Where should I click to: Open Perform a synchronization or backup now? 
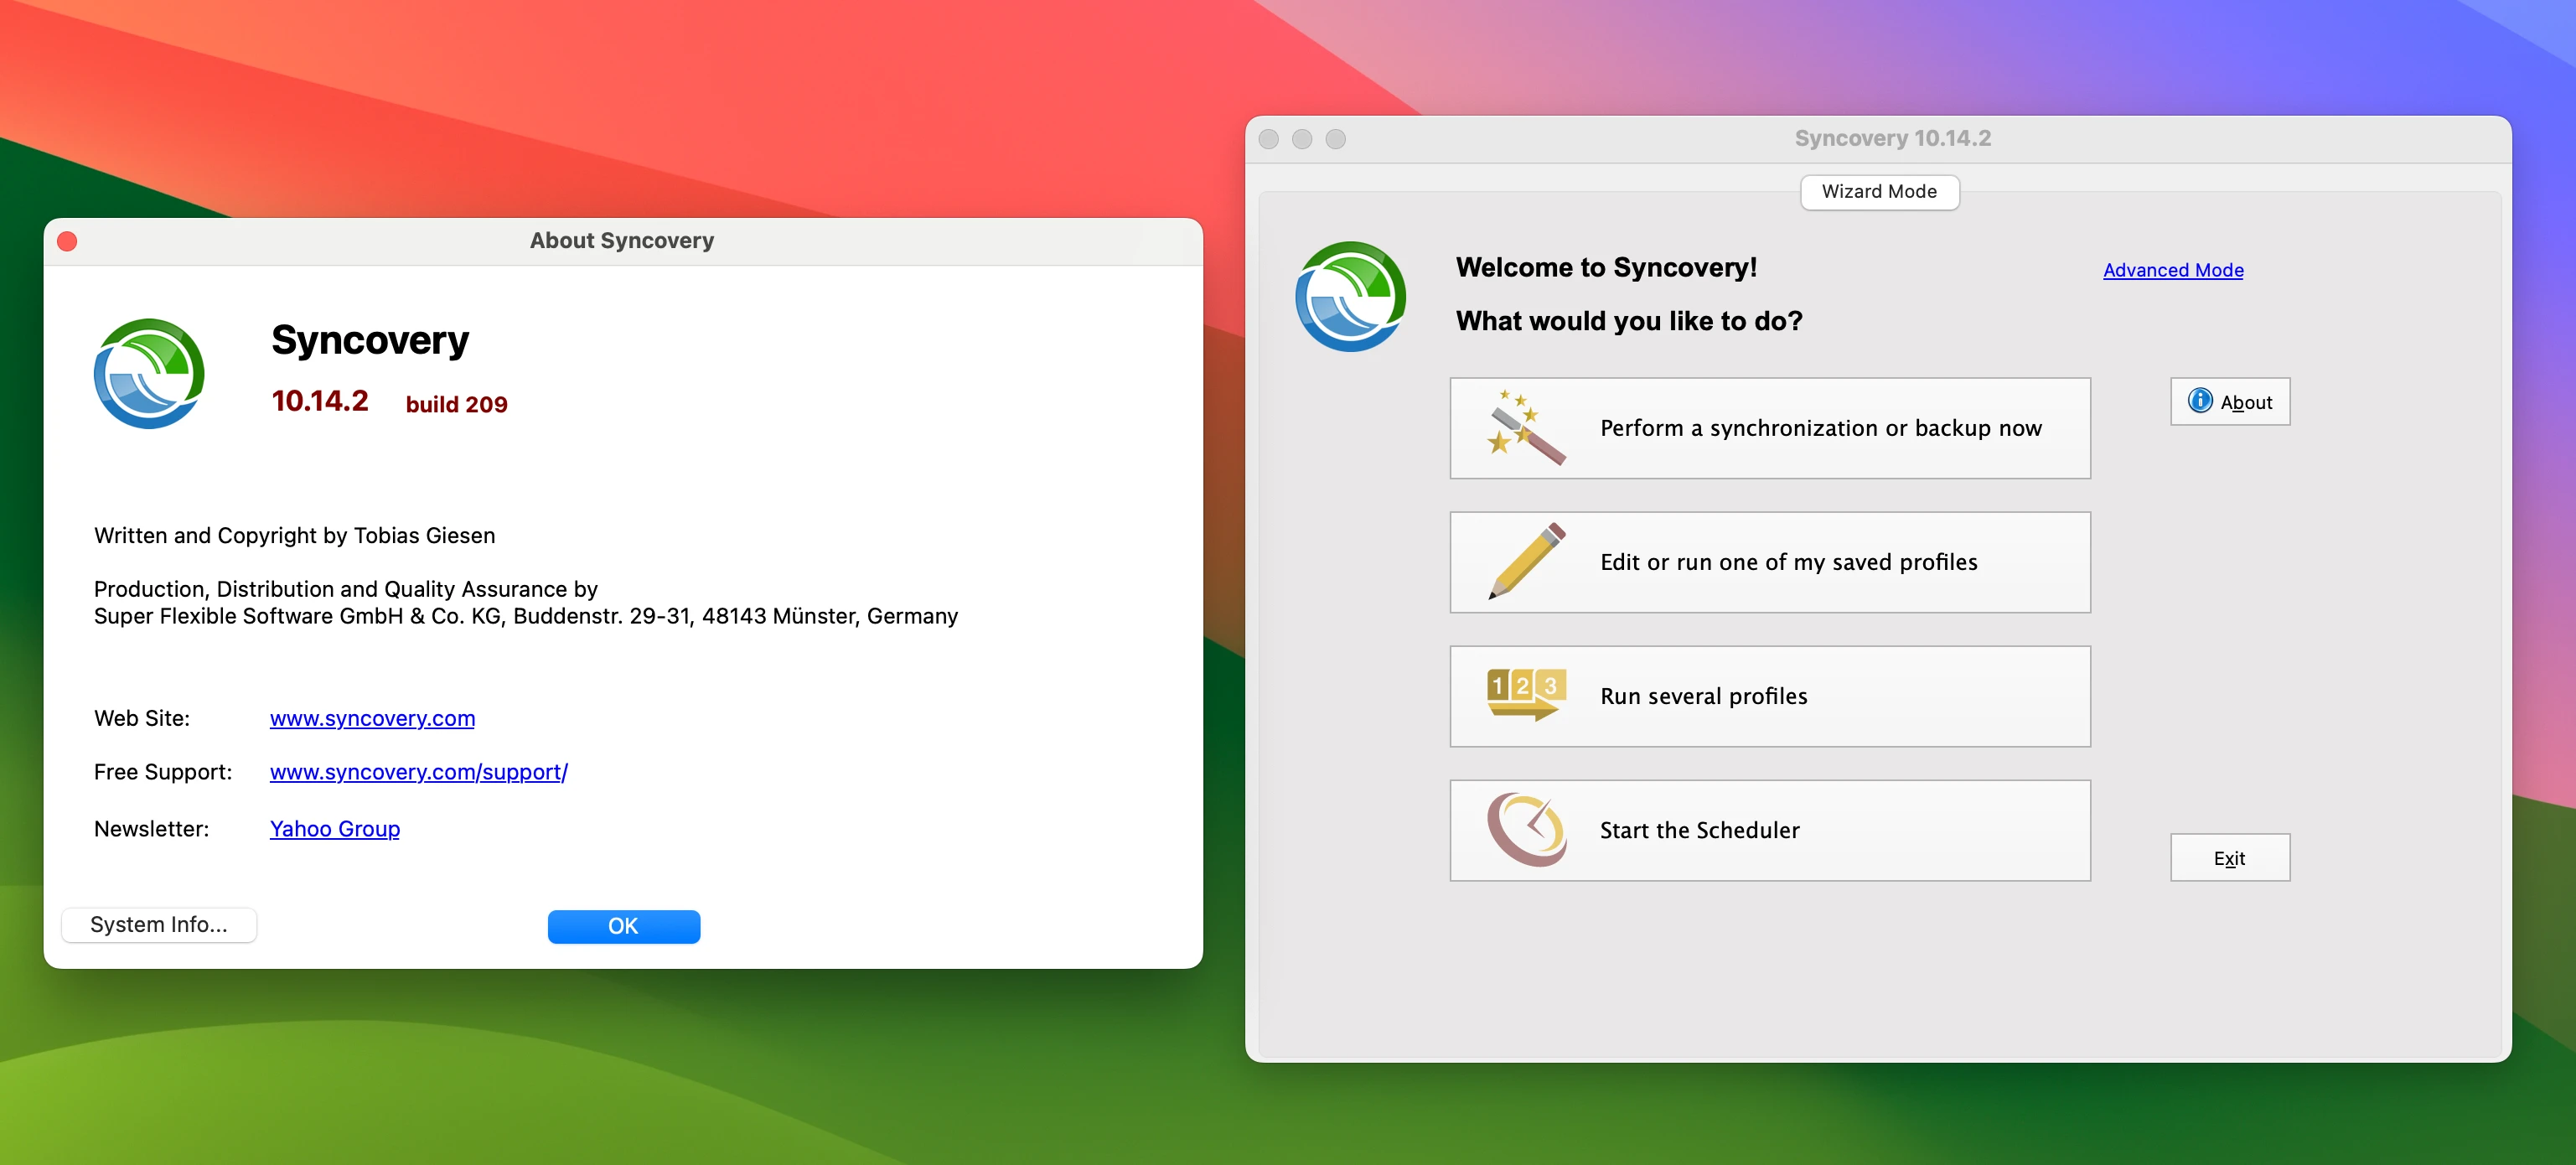1770,428
